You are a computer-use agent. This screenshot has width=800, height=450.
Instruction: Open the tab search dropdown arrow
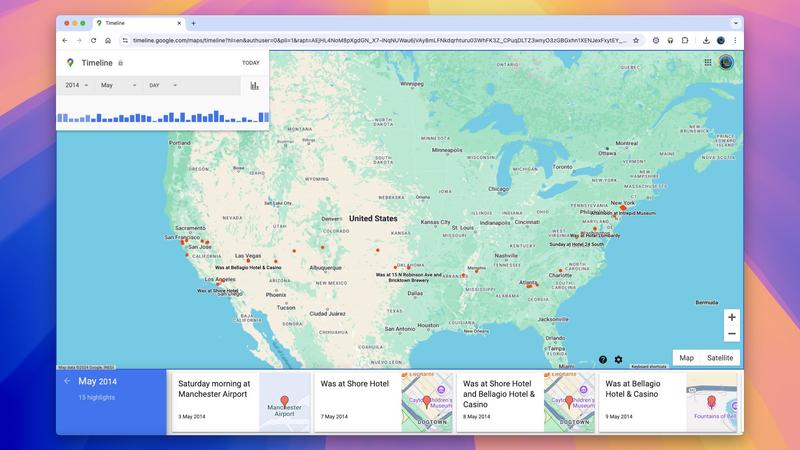(735, 23)
